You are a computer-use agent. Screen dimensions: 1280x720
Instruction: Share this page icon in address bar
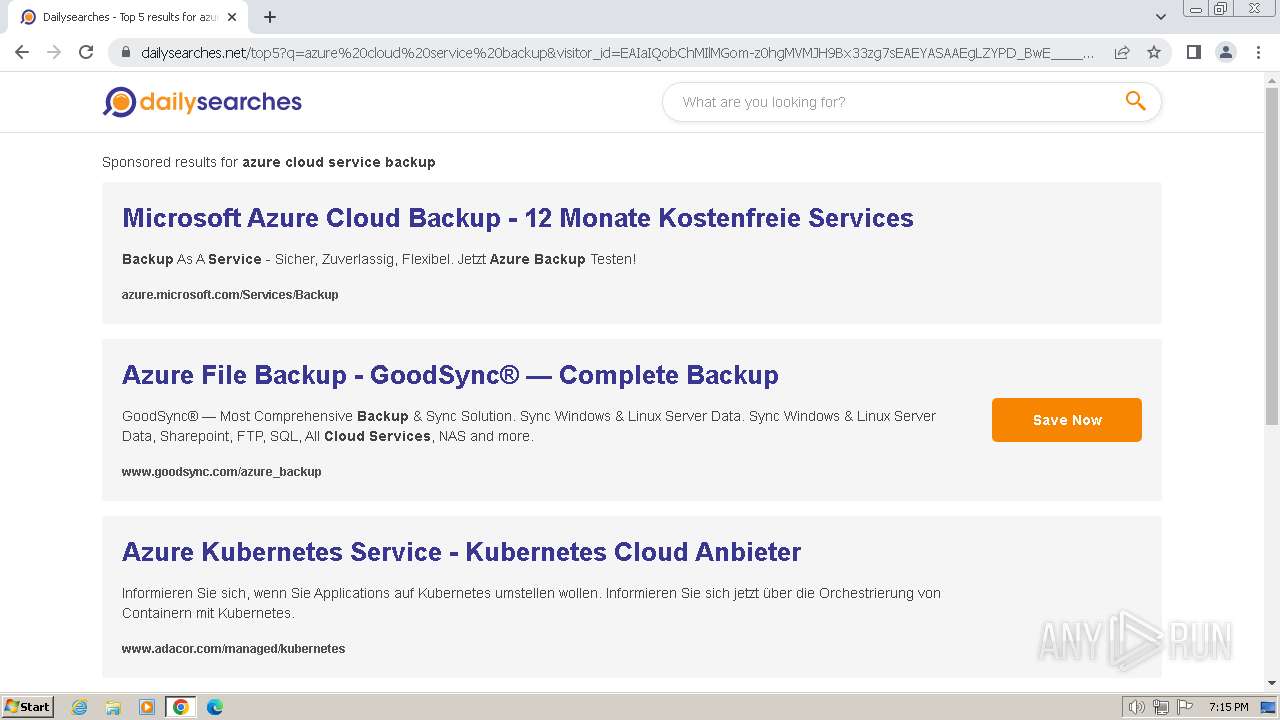click(x=1122, y=52)
